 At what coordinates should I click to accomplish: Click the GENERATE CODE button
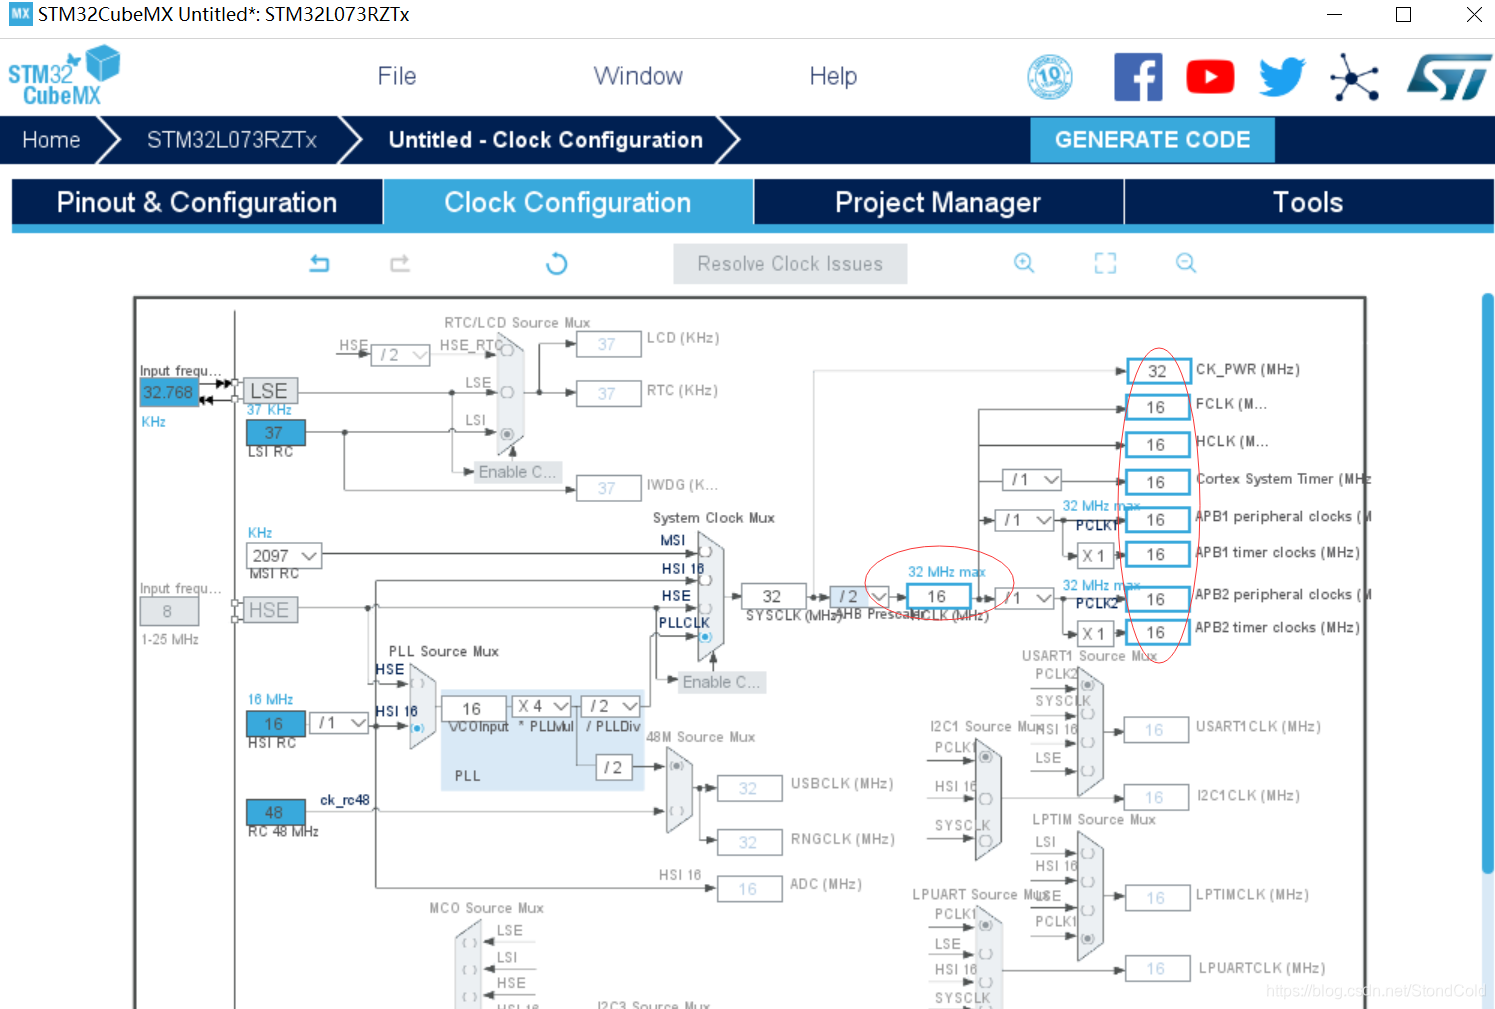[x=1152, y=140]
